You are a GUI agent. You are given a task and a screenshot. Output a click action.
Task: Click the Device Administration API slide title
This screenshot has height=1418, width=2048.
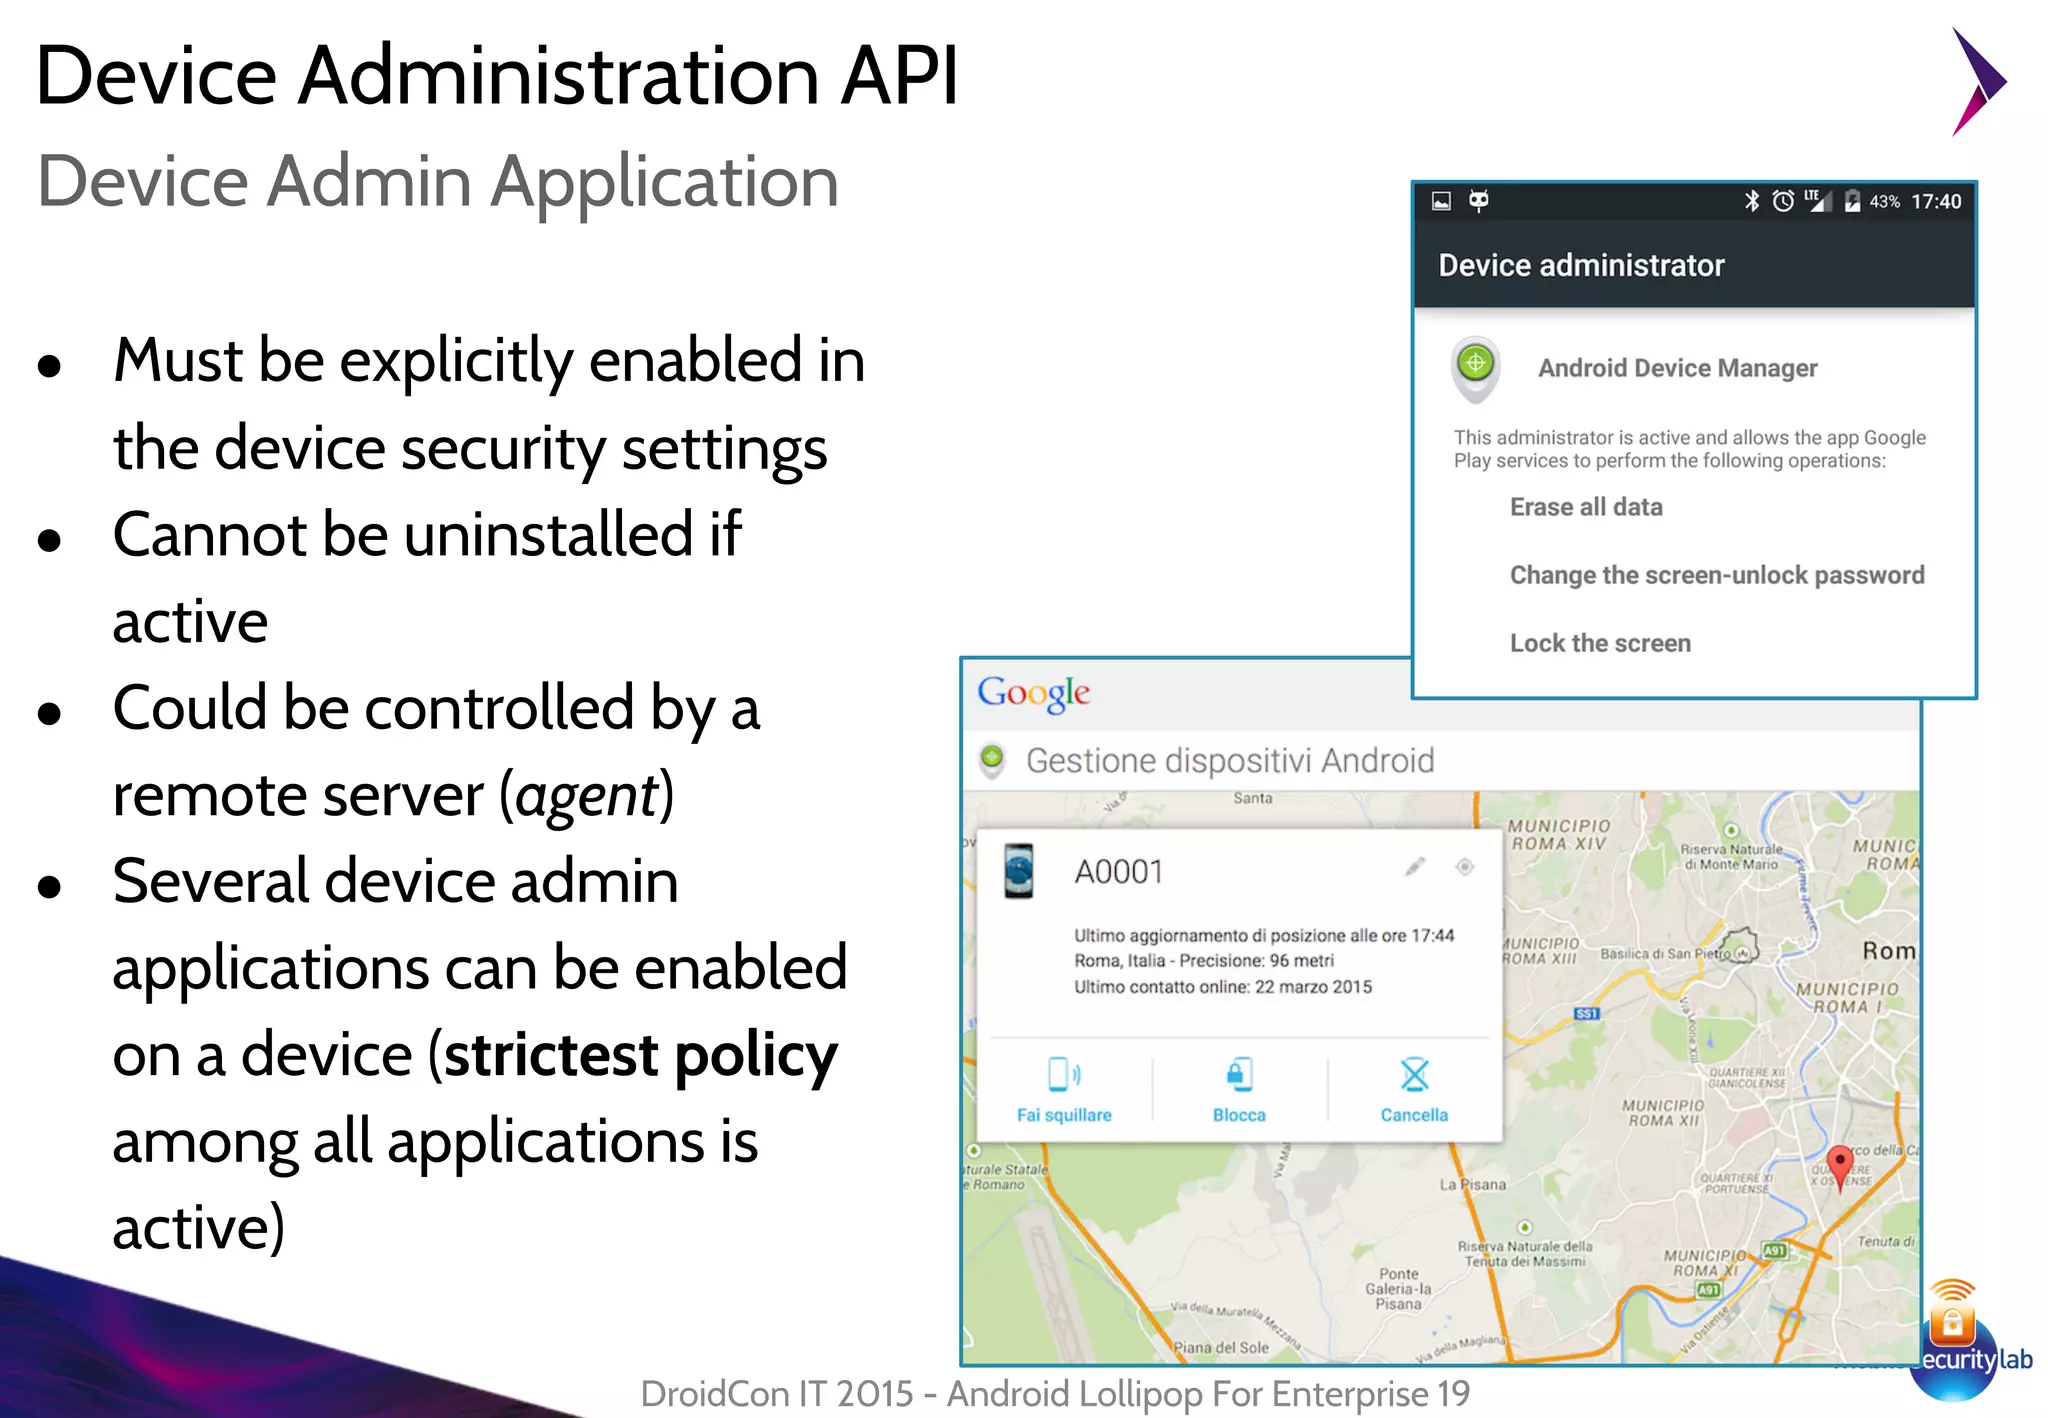[497, 76]
